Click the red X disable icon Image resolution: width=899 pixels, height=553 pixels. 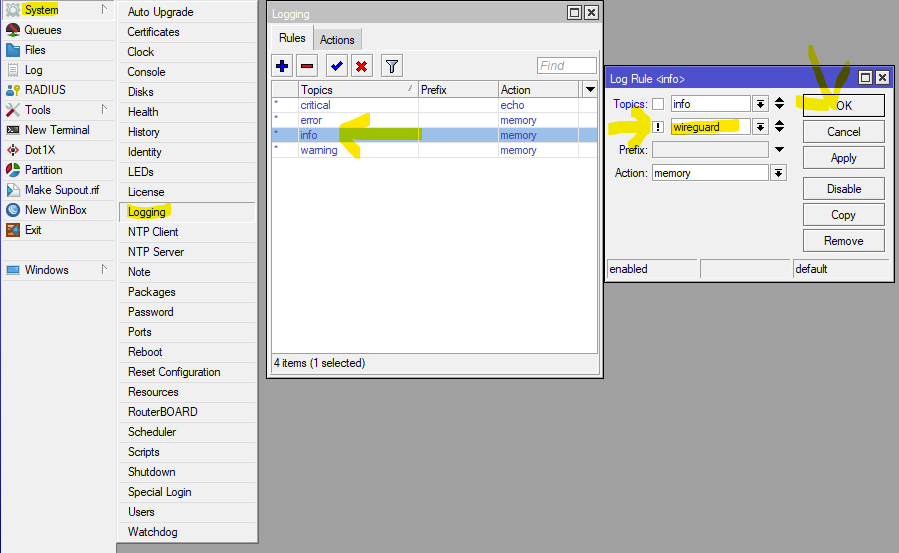[x=362, y=66]
